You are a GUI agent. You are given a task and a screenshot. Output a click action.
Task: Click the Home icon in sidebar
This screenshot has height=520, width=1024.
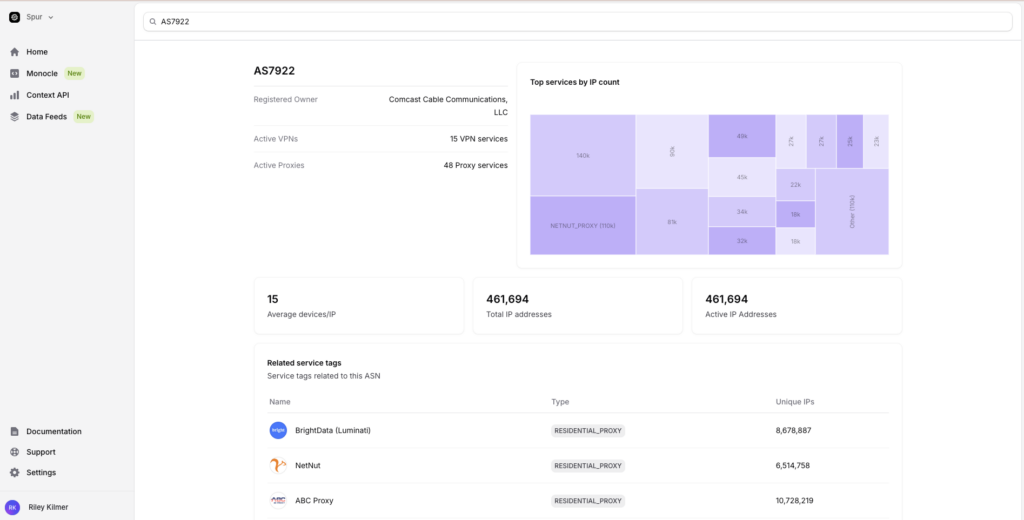[15, 52]
